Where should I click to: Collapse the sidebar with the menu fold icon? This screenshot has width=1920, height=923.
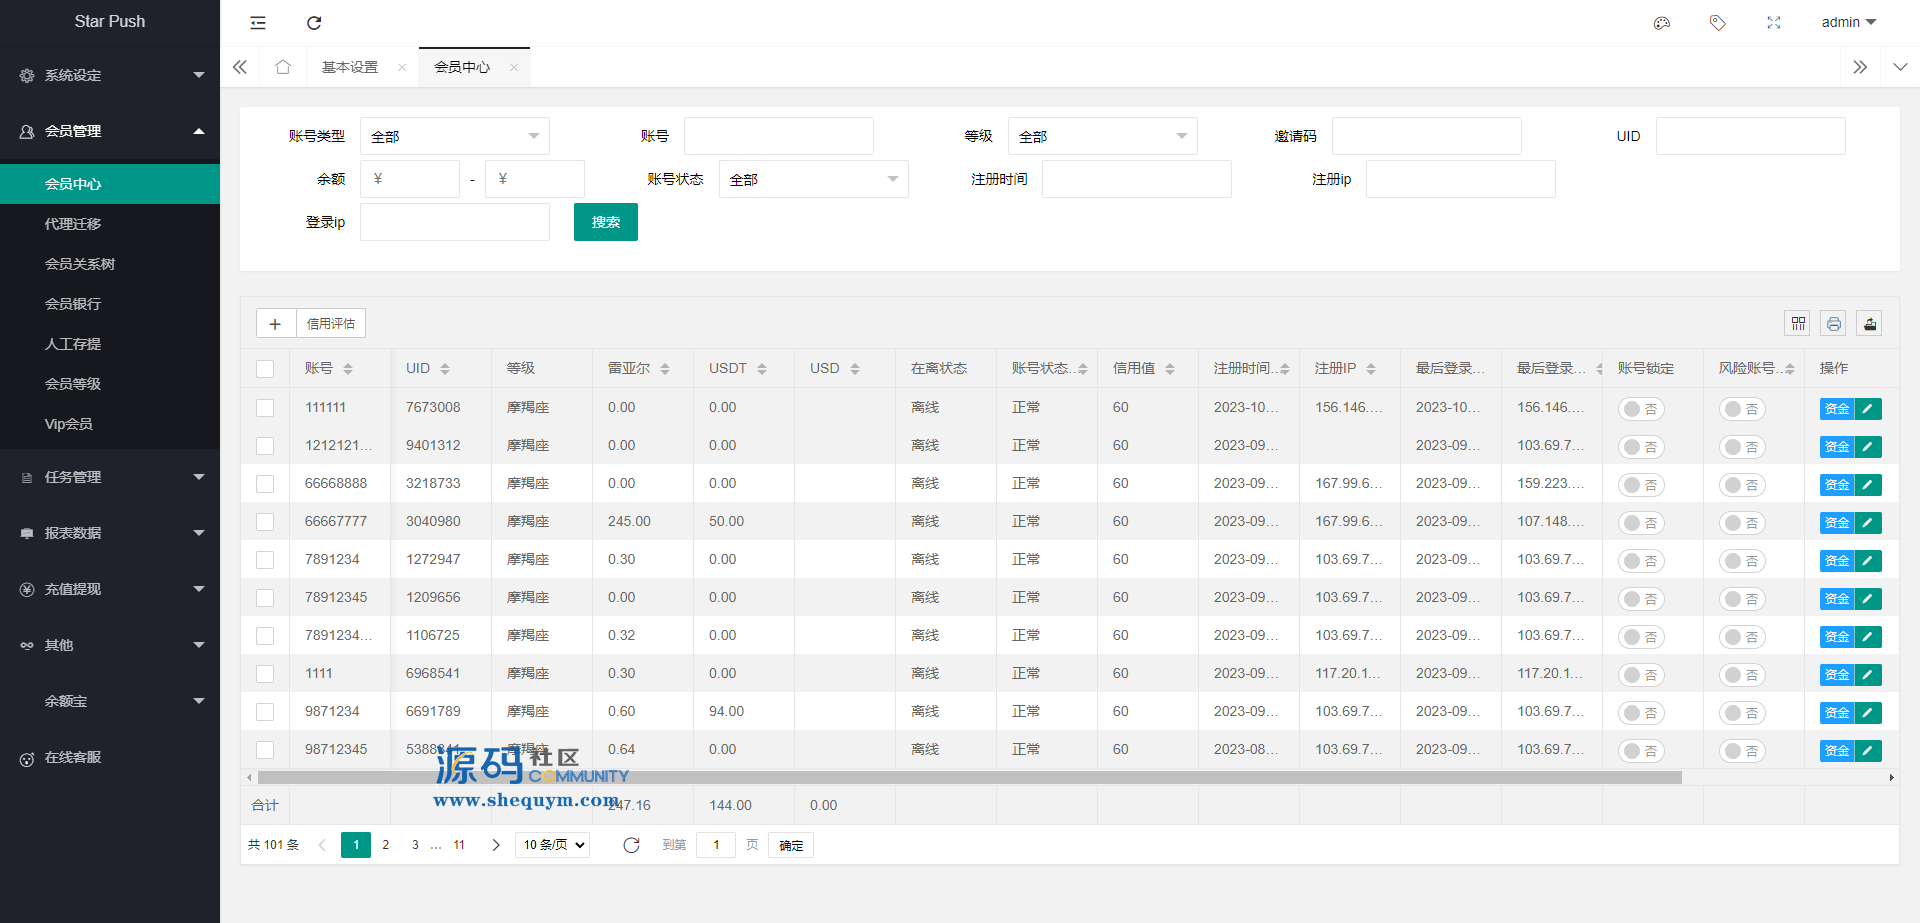(x=258, y=23)
